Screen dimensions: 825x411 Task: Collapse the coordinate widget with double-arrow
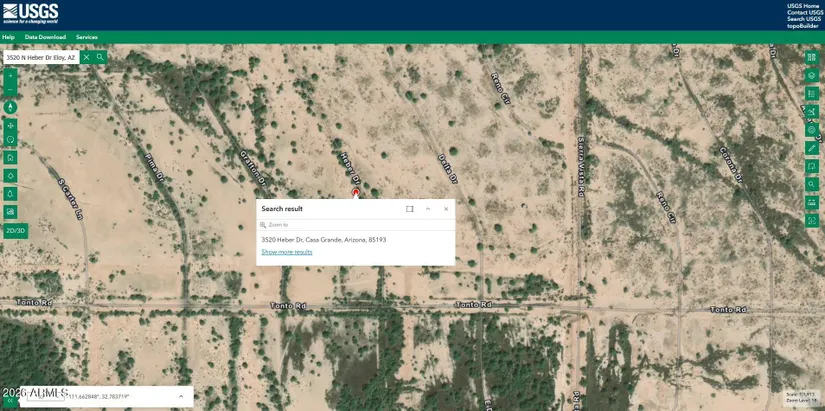pos(10,400)
